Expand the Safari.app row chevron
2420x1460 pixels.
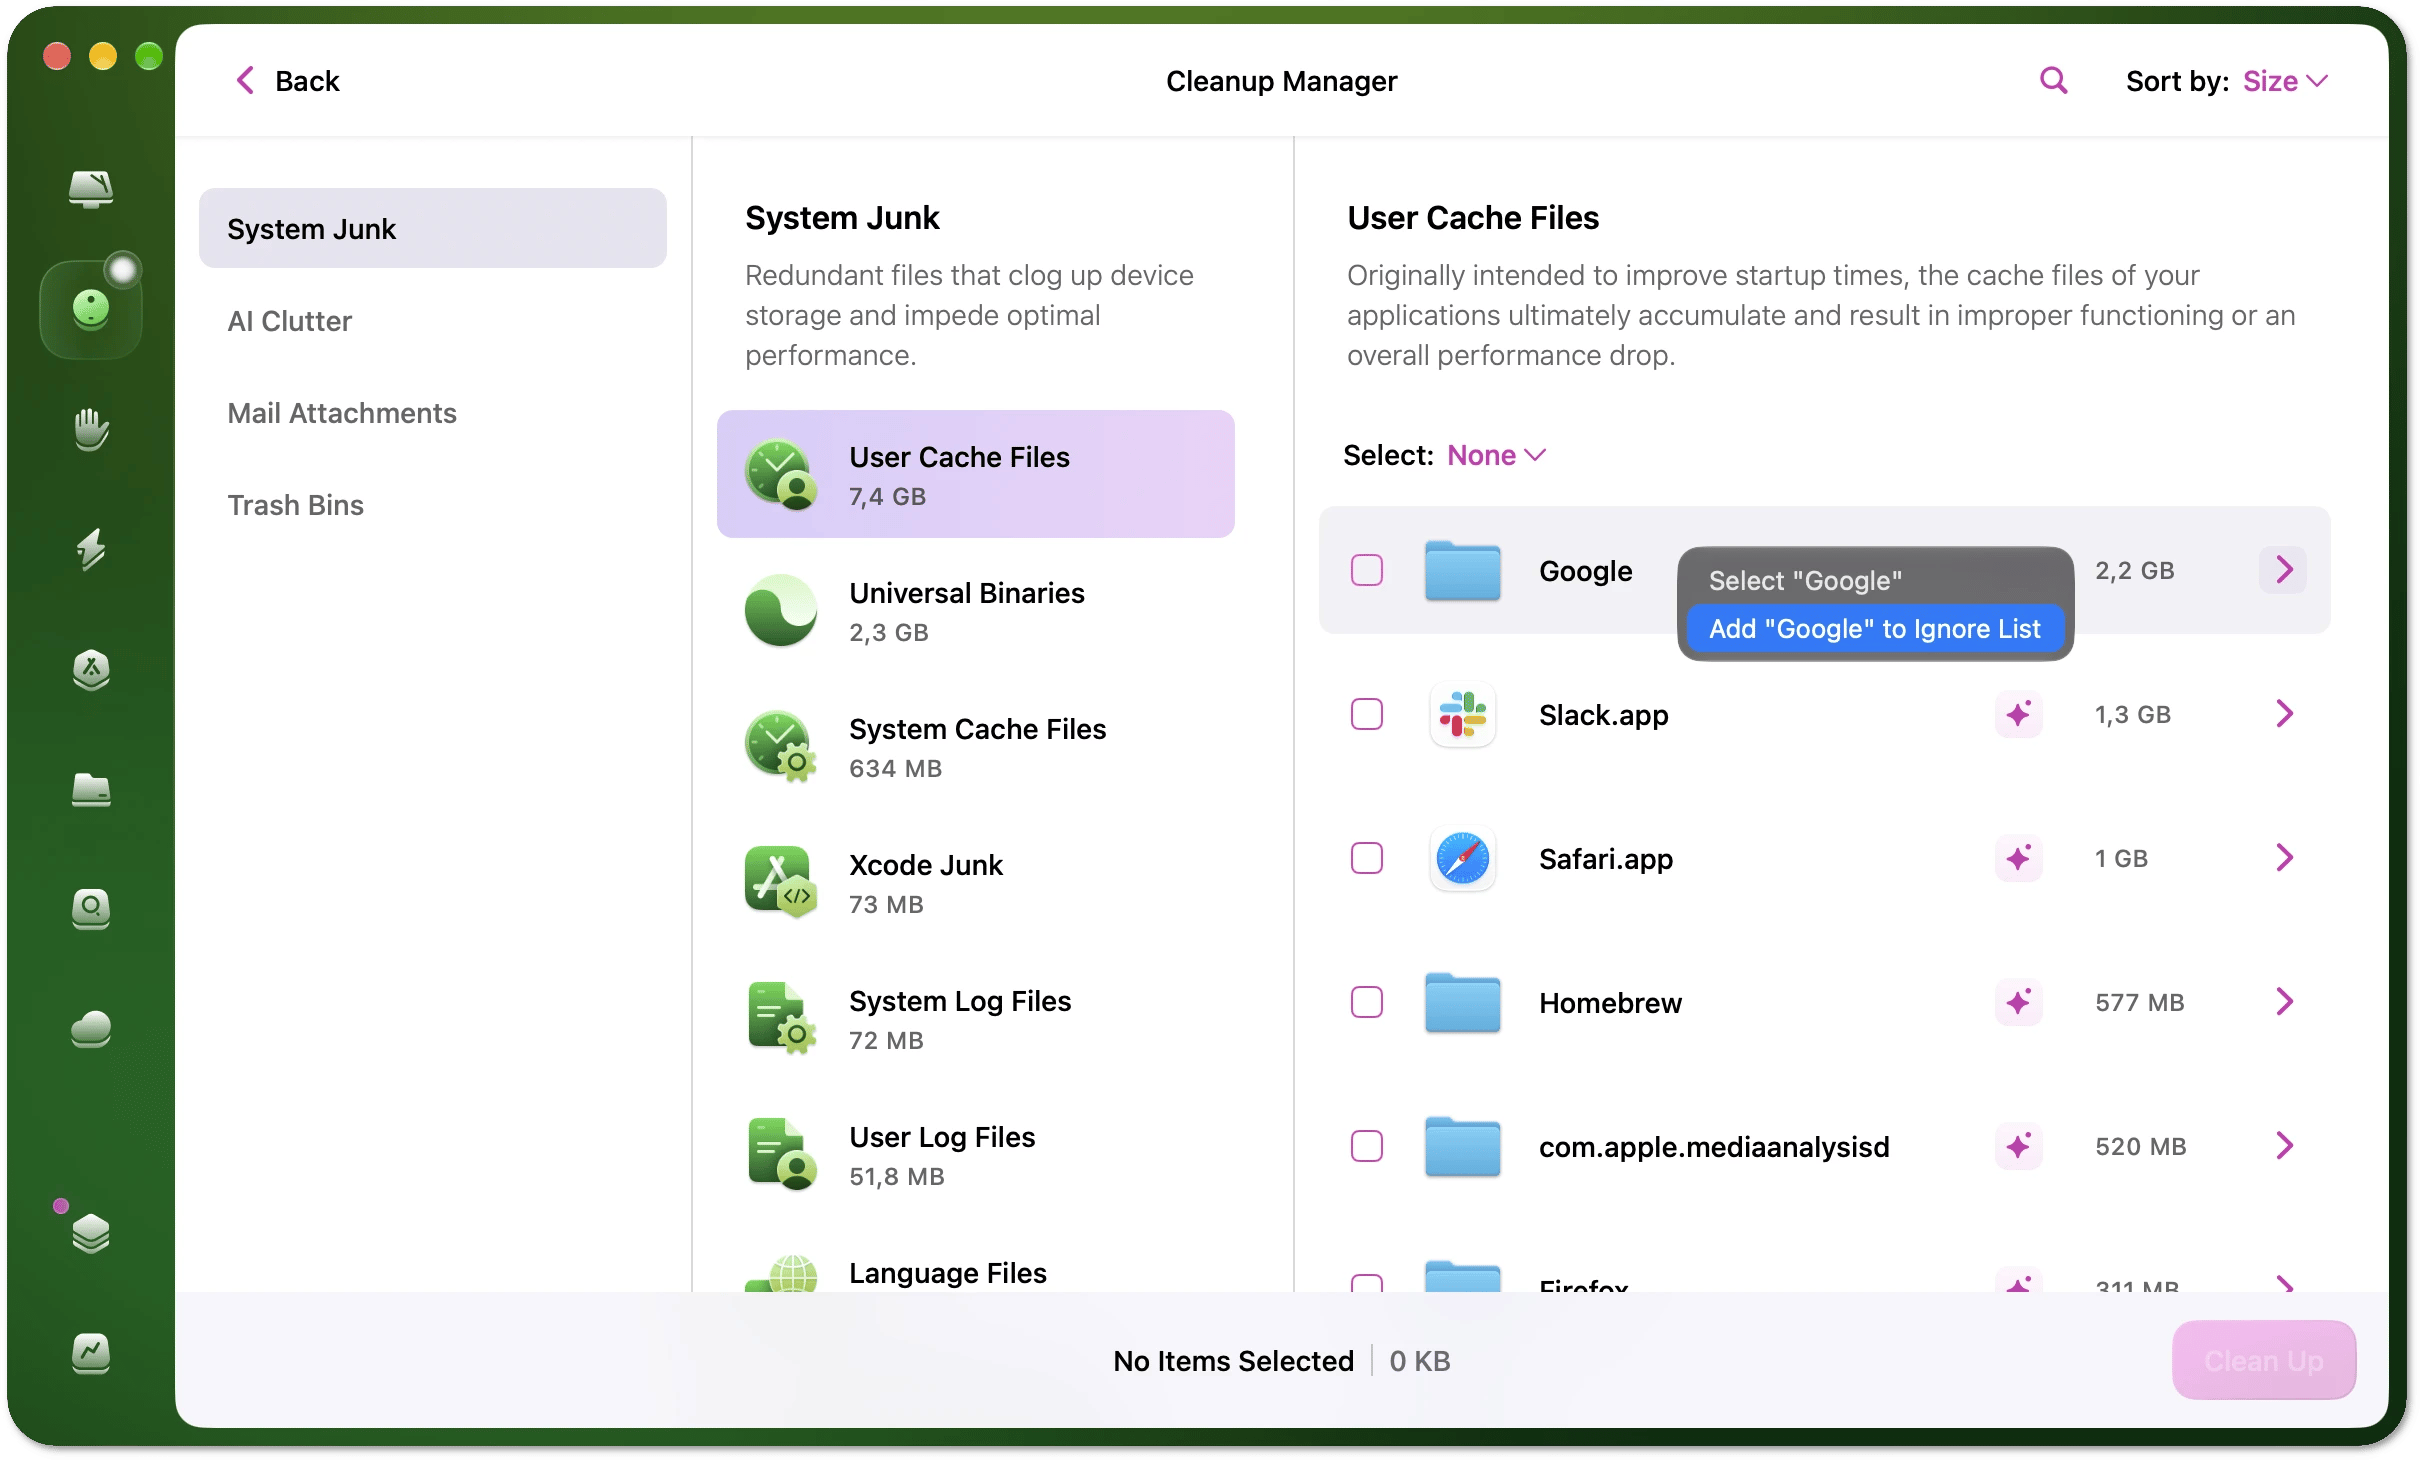2284,858
